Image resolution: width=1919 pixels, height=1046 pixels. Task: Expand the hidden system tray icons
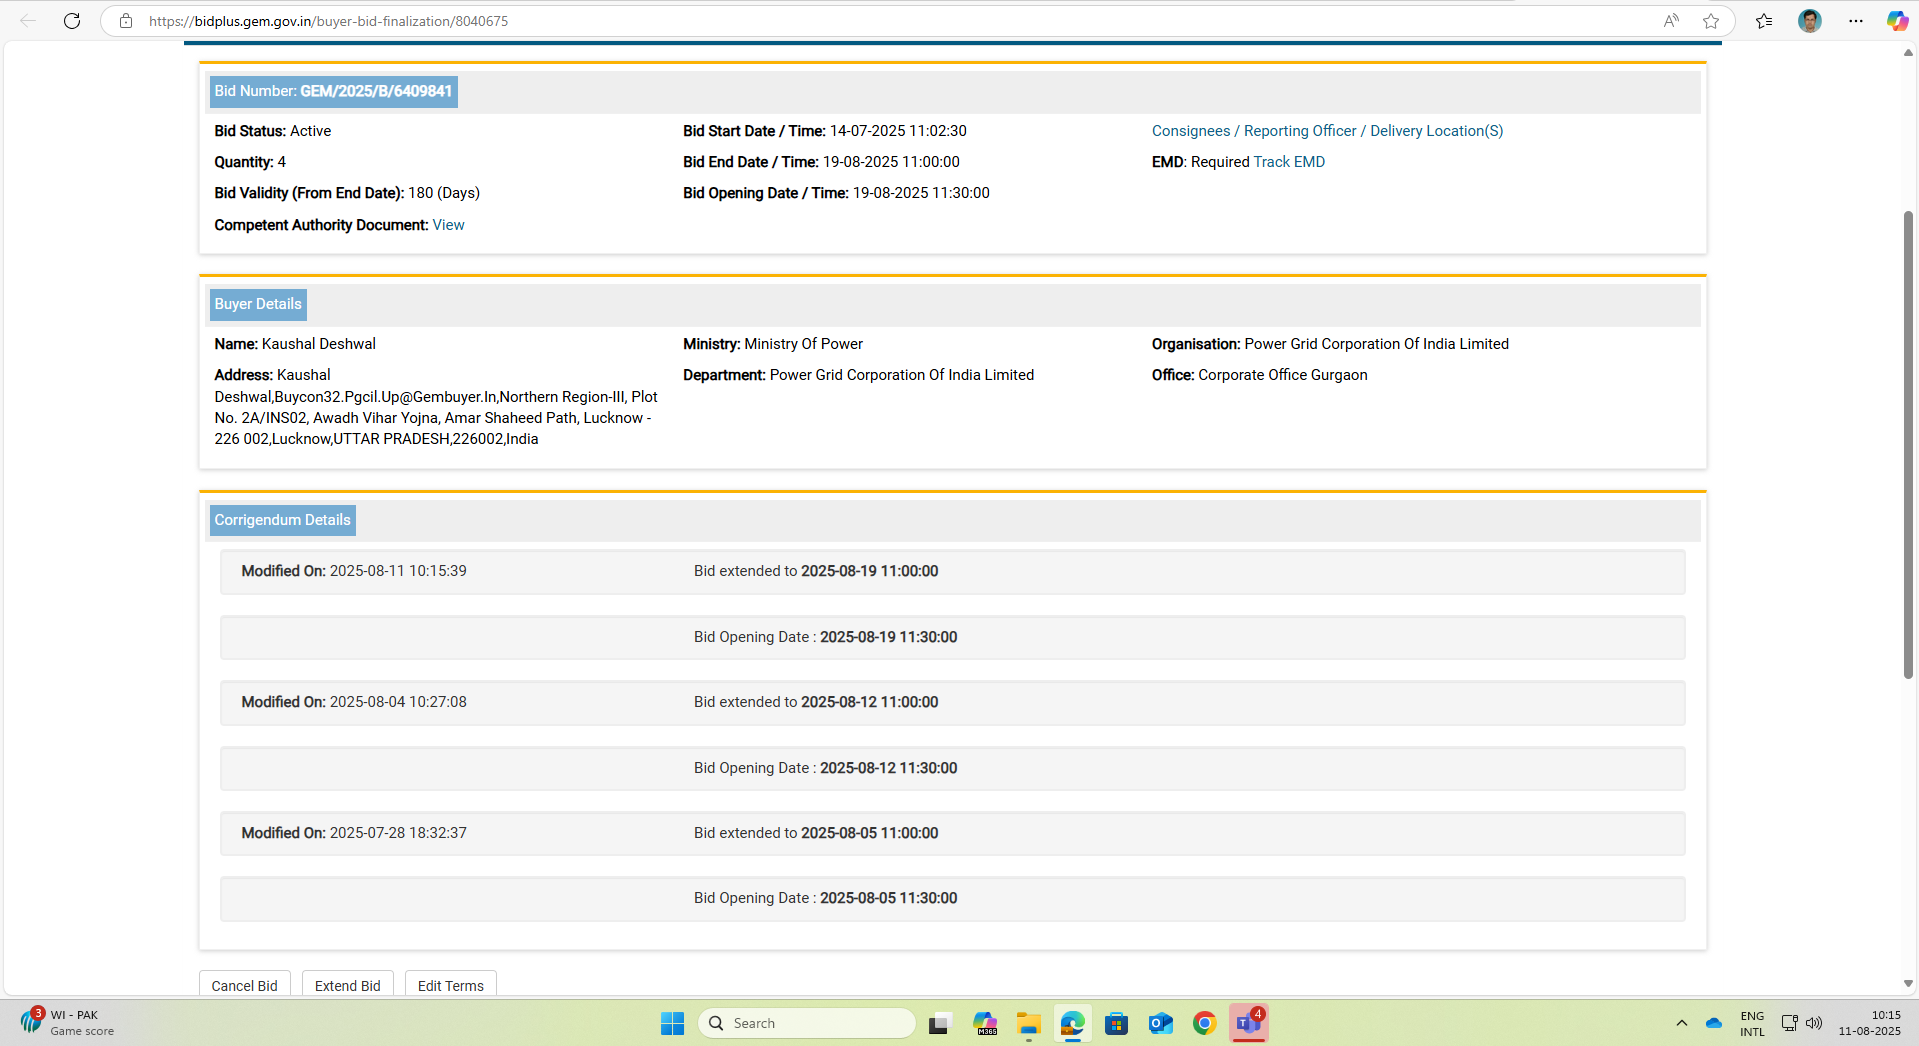click(x=1681, y=1023)
